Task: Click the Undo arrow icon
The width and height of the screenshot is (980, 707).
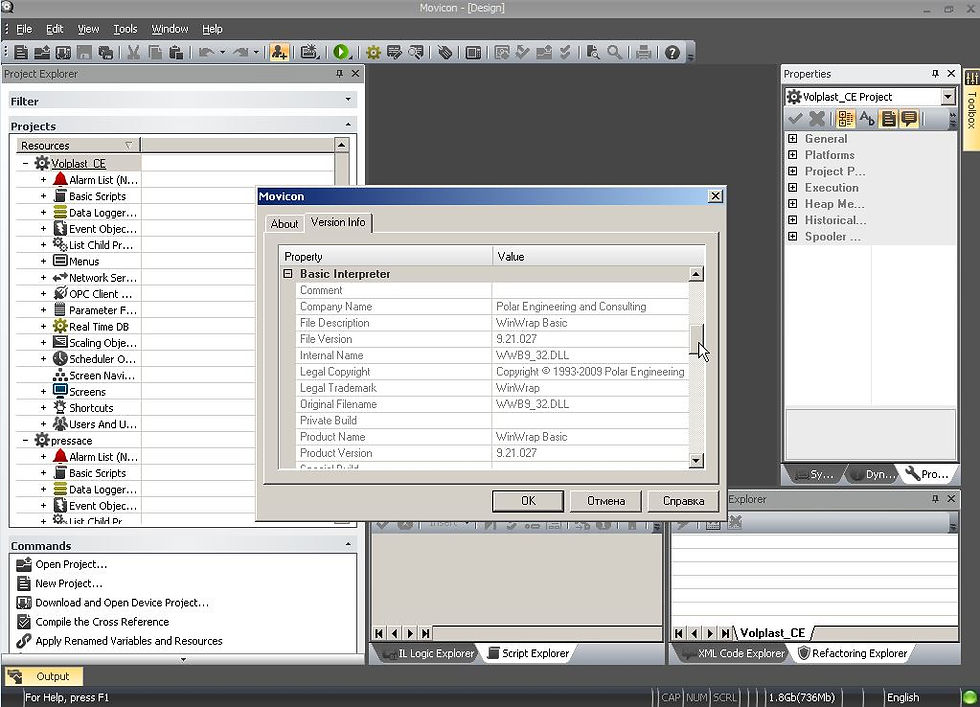Action: pos(206,53)
